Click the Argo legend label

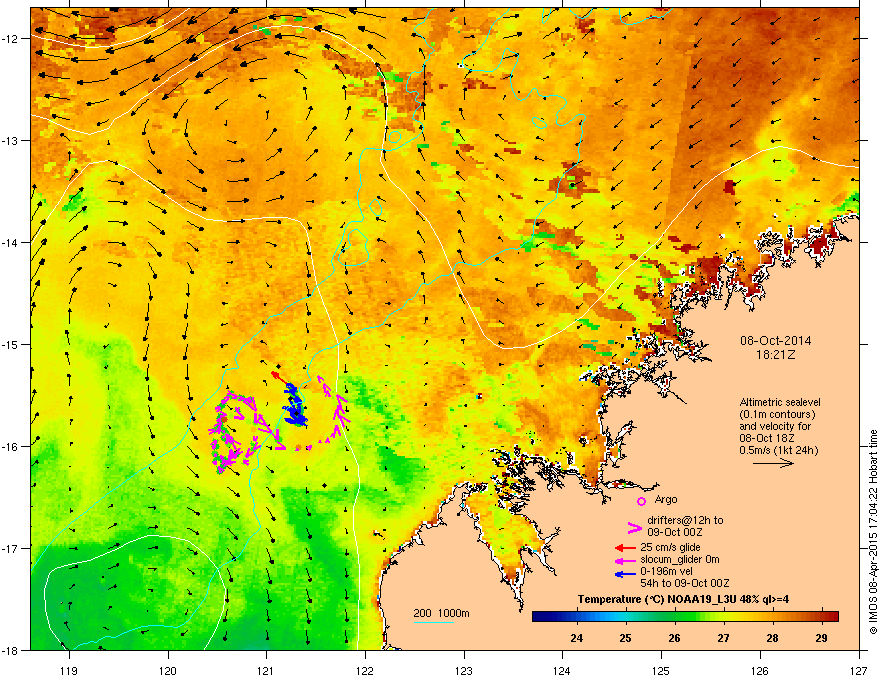(x=666, y=499)
